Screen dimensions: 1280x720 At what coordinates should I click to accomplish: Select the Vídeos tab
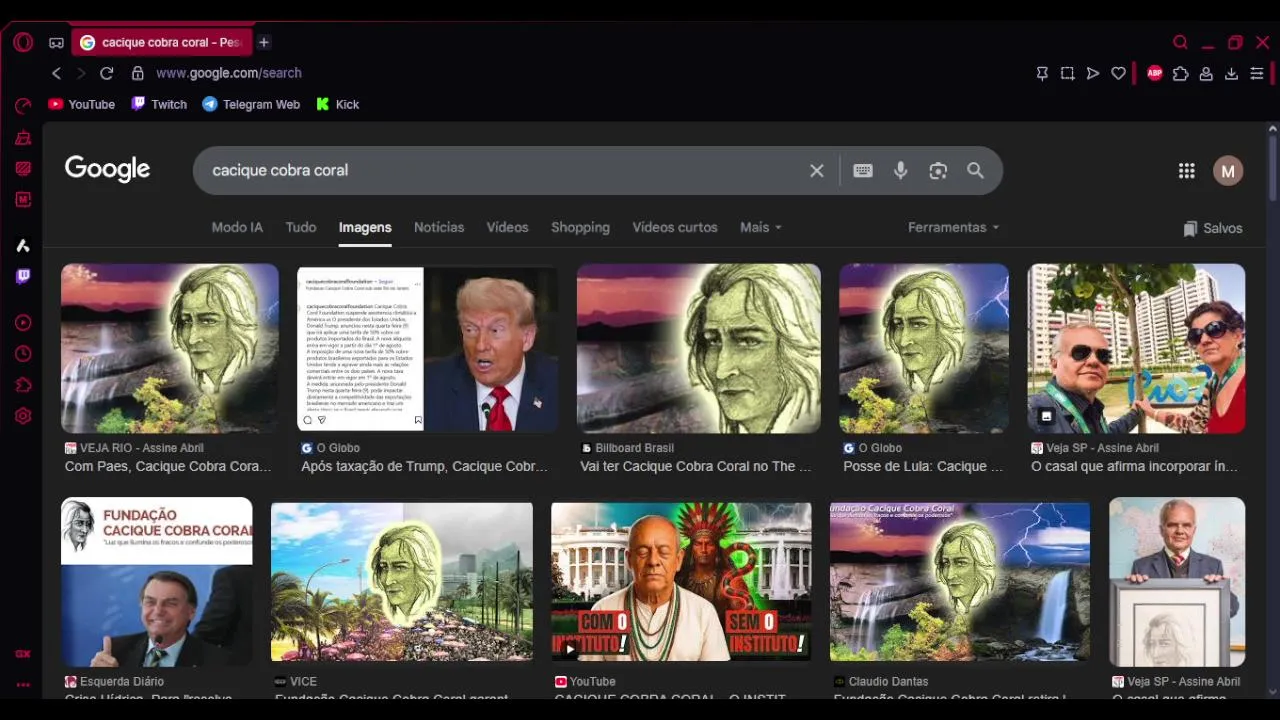click(x=507, y=227)
